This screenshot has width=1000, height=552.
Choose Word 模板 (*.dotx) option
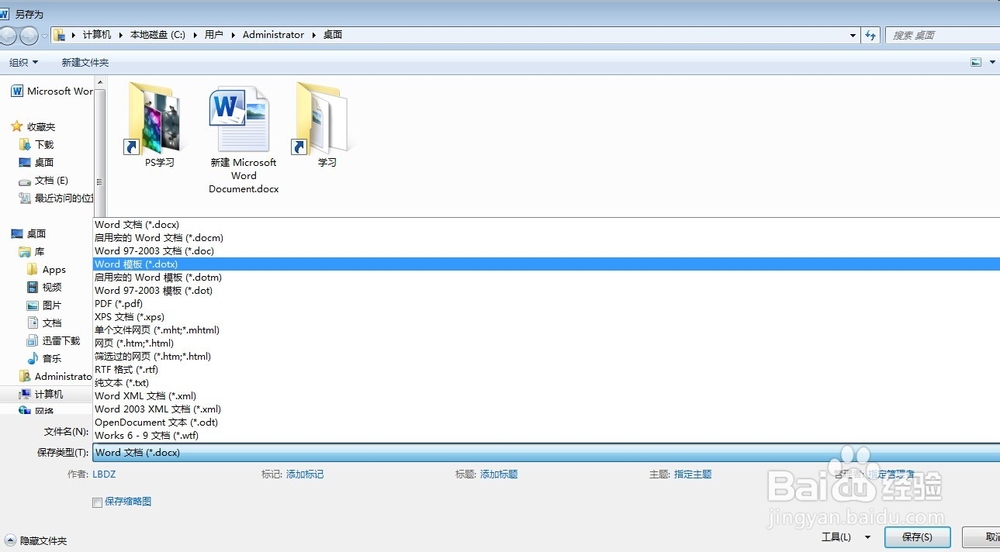point(547,264)
